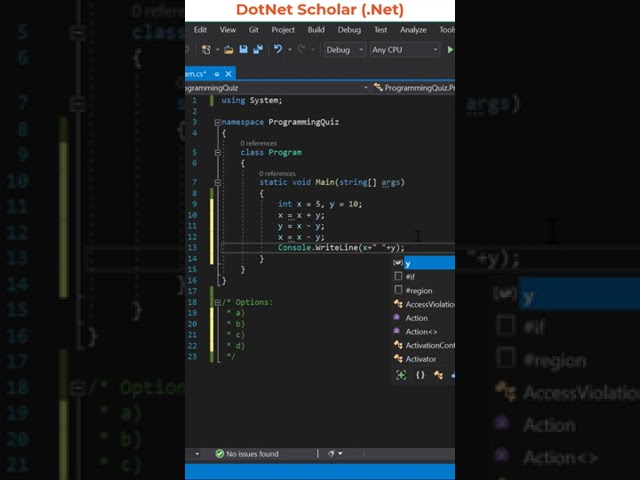640x480 pixels.
Task: Click the No issues found status
Action: click(x=252, y=453)
